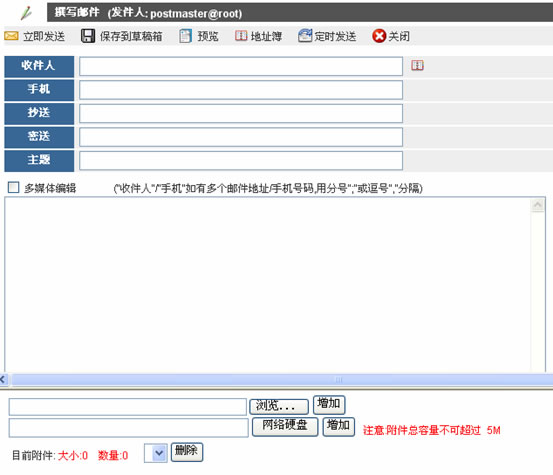
Task: Click the 定时发送 scheduled send icon
Action: tap(305, 36)
